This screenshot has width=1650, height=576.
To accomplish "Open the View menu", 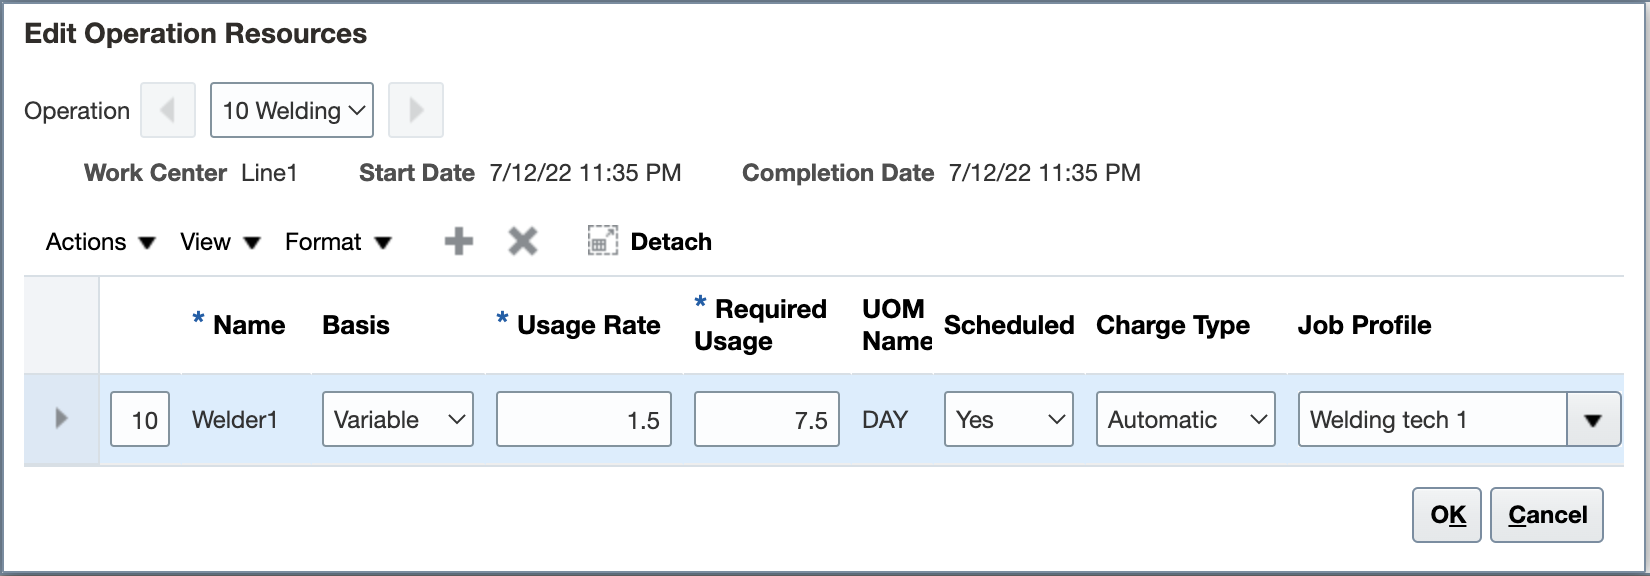I will (x=220, y=242).
